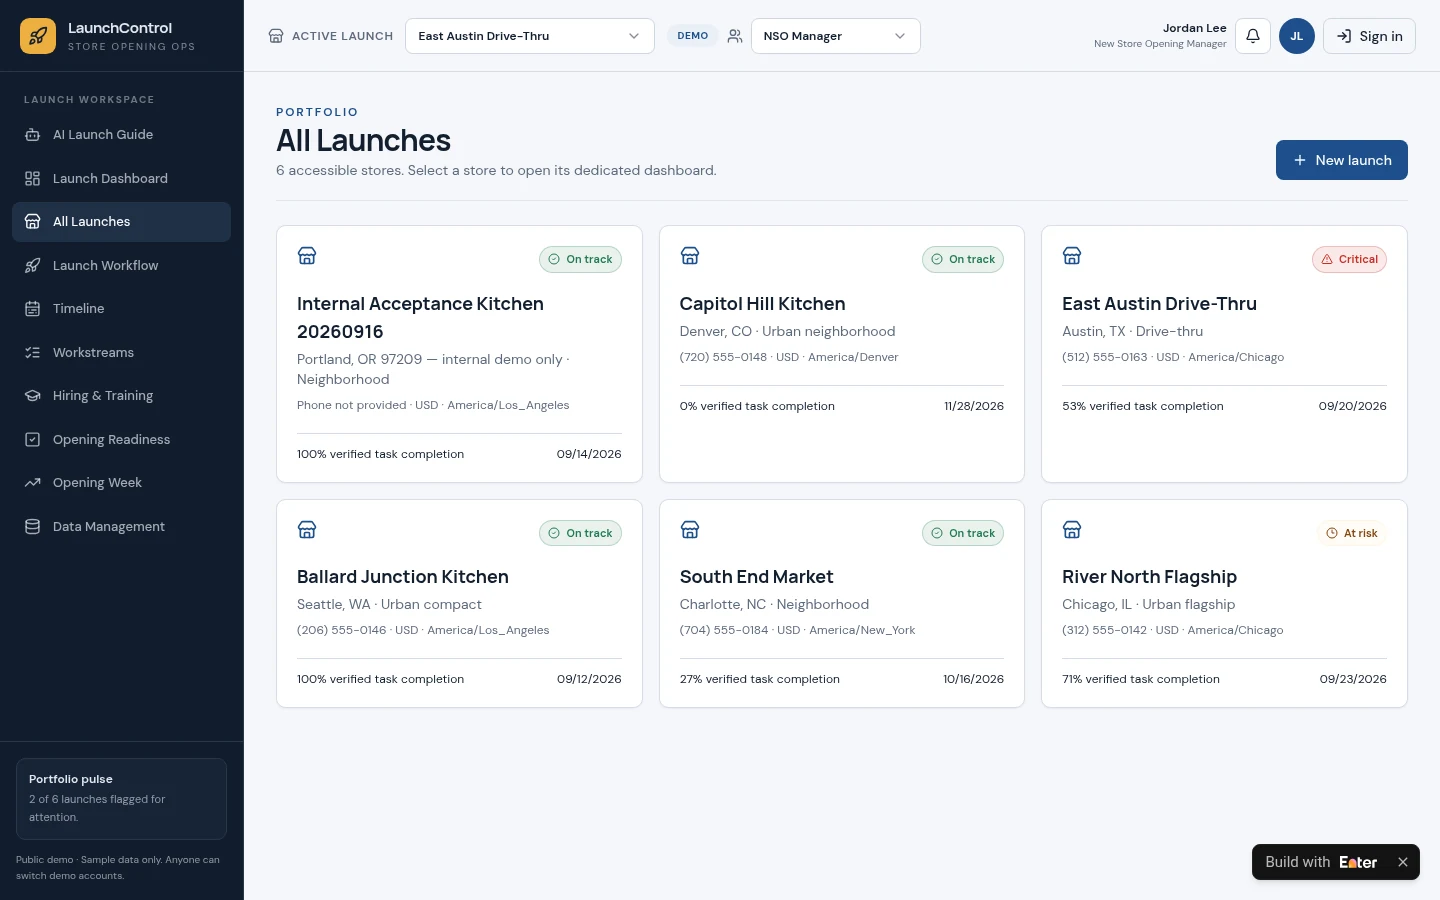The height and width of the screenshot is (900, 1440).
Task: Open the East Austin Drive-Thru active launch dropdown
Action: pyautogui.click(x=530, y=36)
